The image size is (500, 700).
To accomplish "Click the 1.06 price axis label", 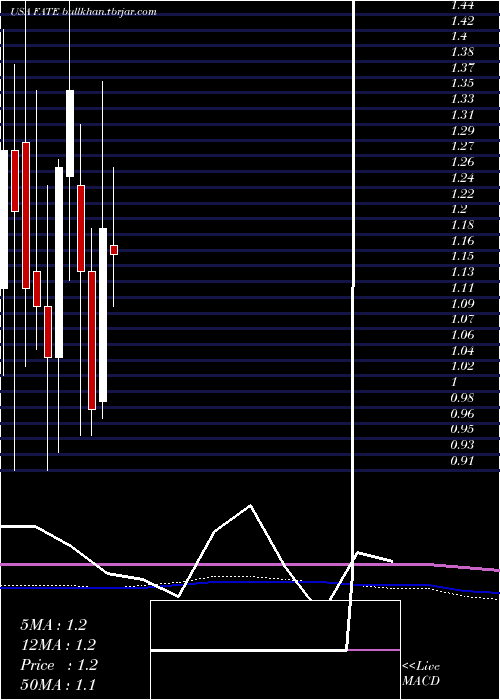I will pos(462,335).
